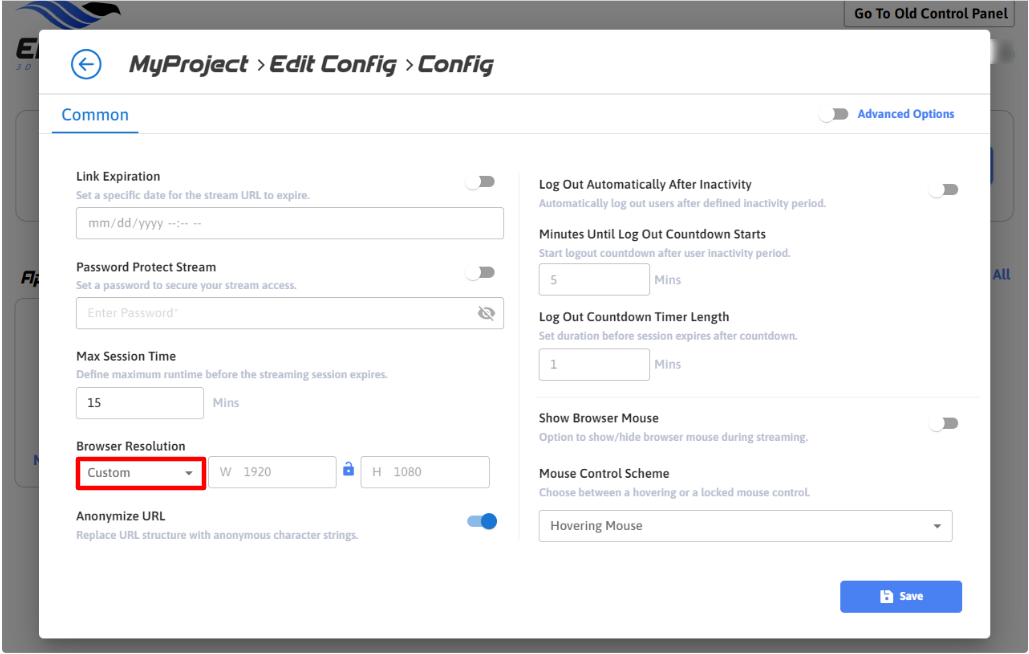Click the resolution height field

[x=425, y=472]
